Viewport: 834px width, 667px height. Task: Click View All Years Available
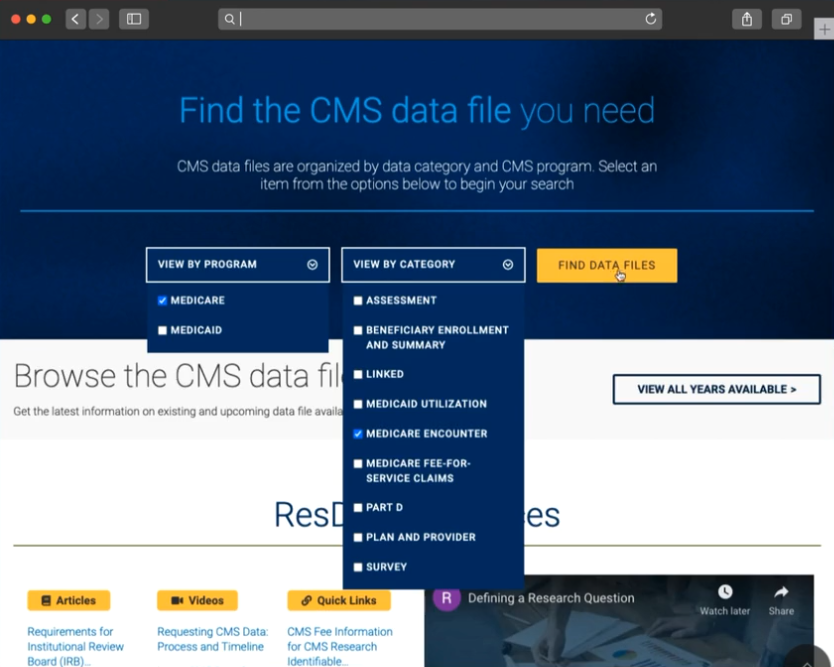click(716, 389)
